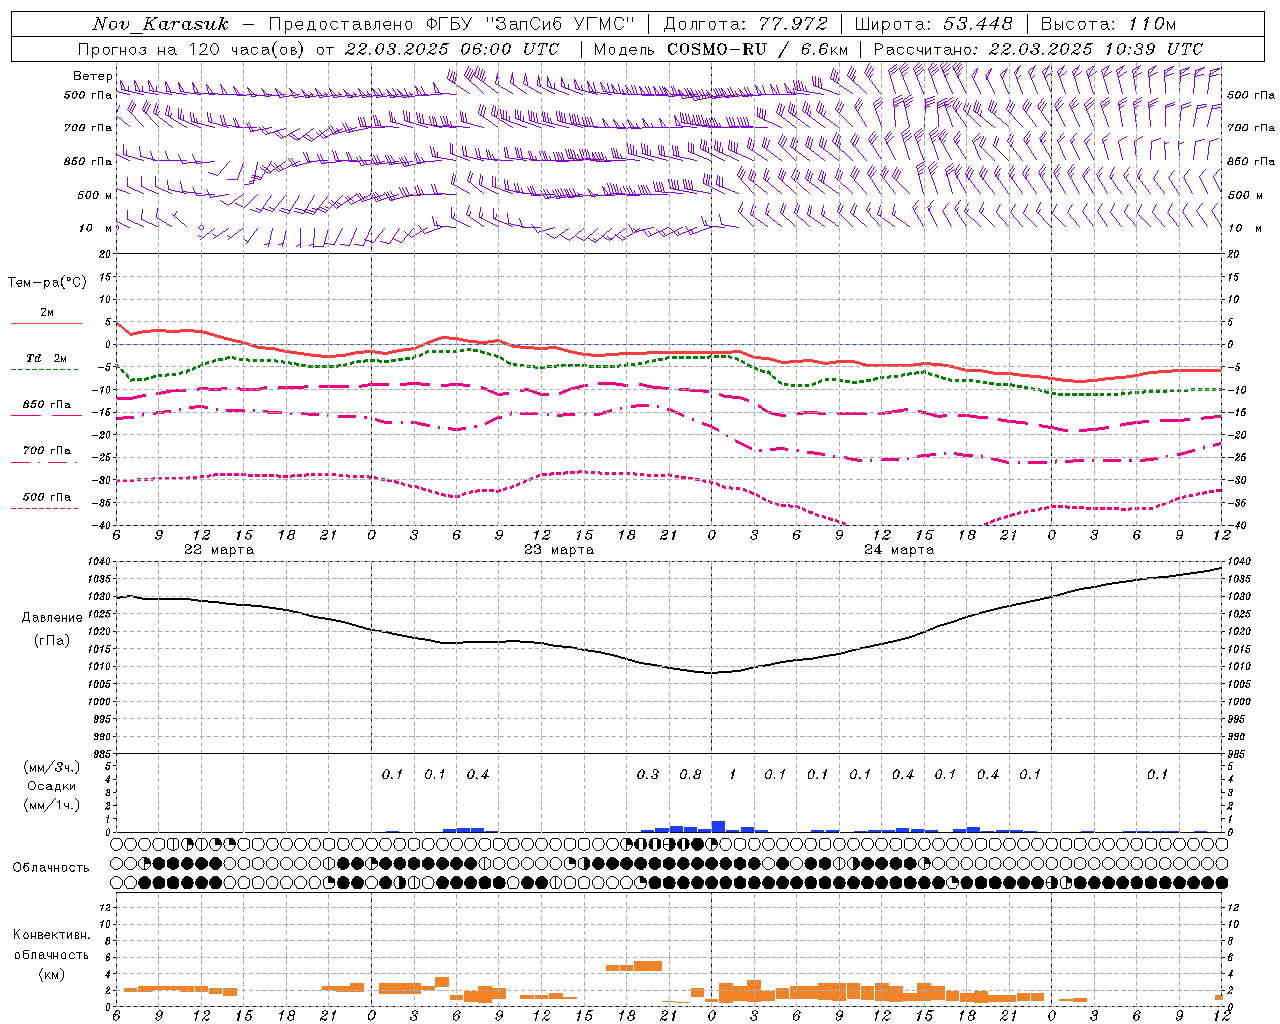Image resolution: width=1280 pixels, height=1024 pixels.
Task: Select the right 850 гПа wind level label
Action: pyautogui.click(x=1251, y=161)
